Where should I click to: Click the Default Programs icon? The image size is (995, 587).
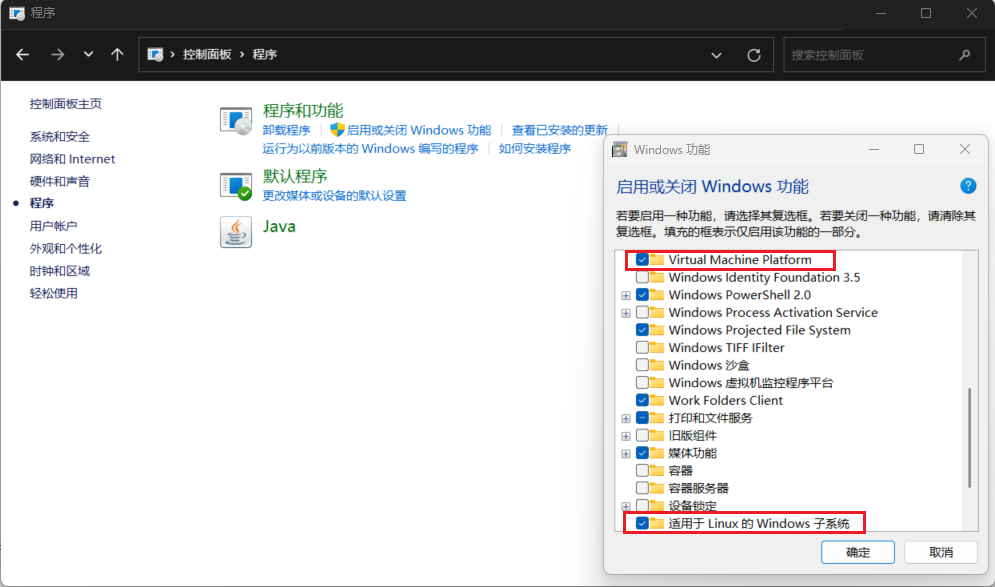[x=236, y=185]
